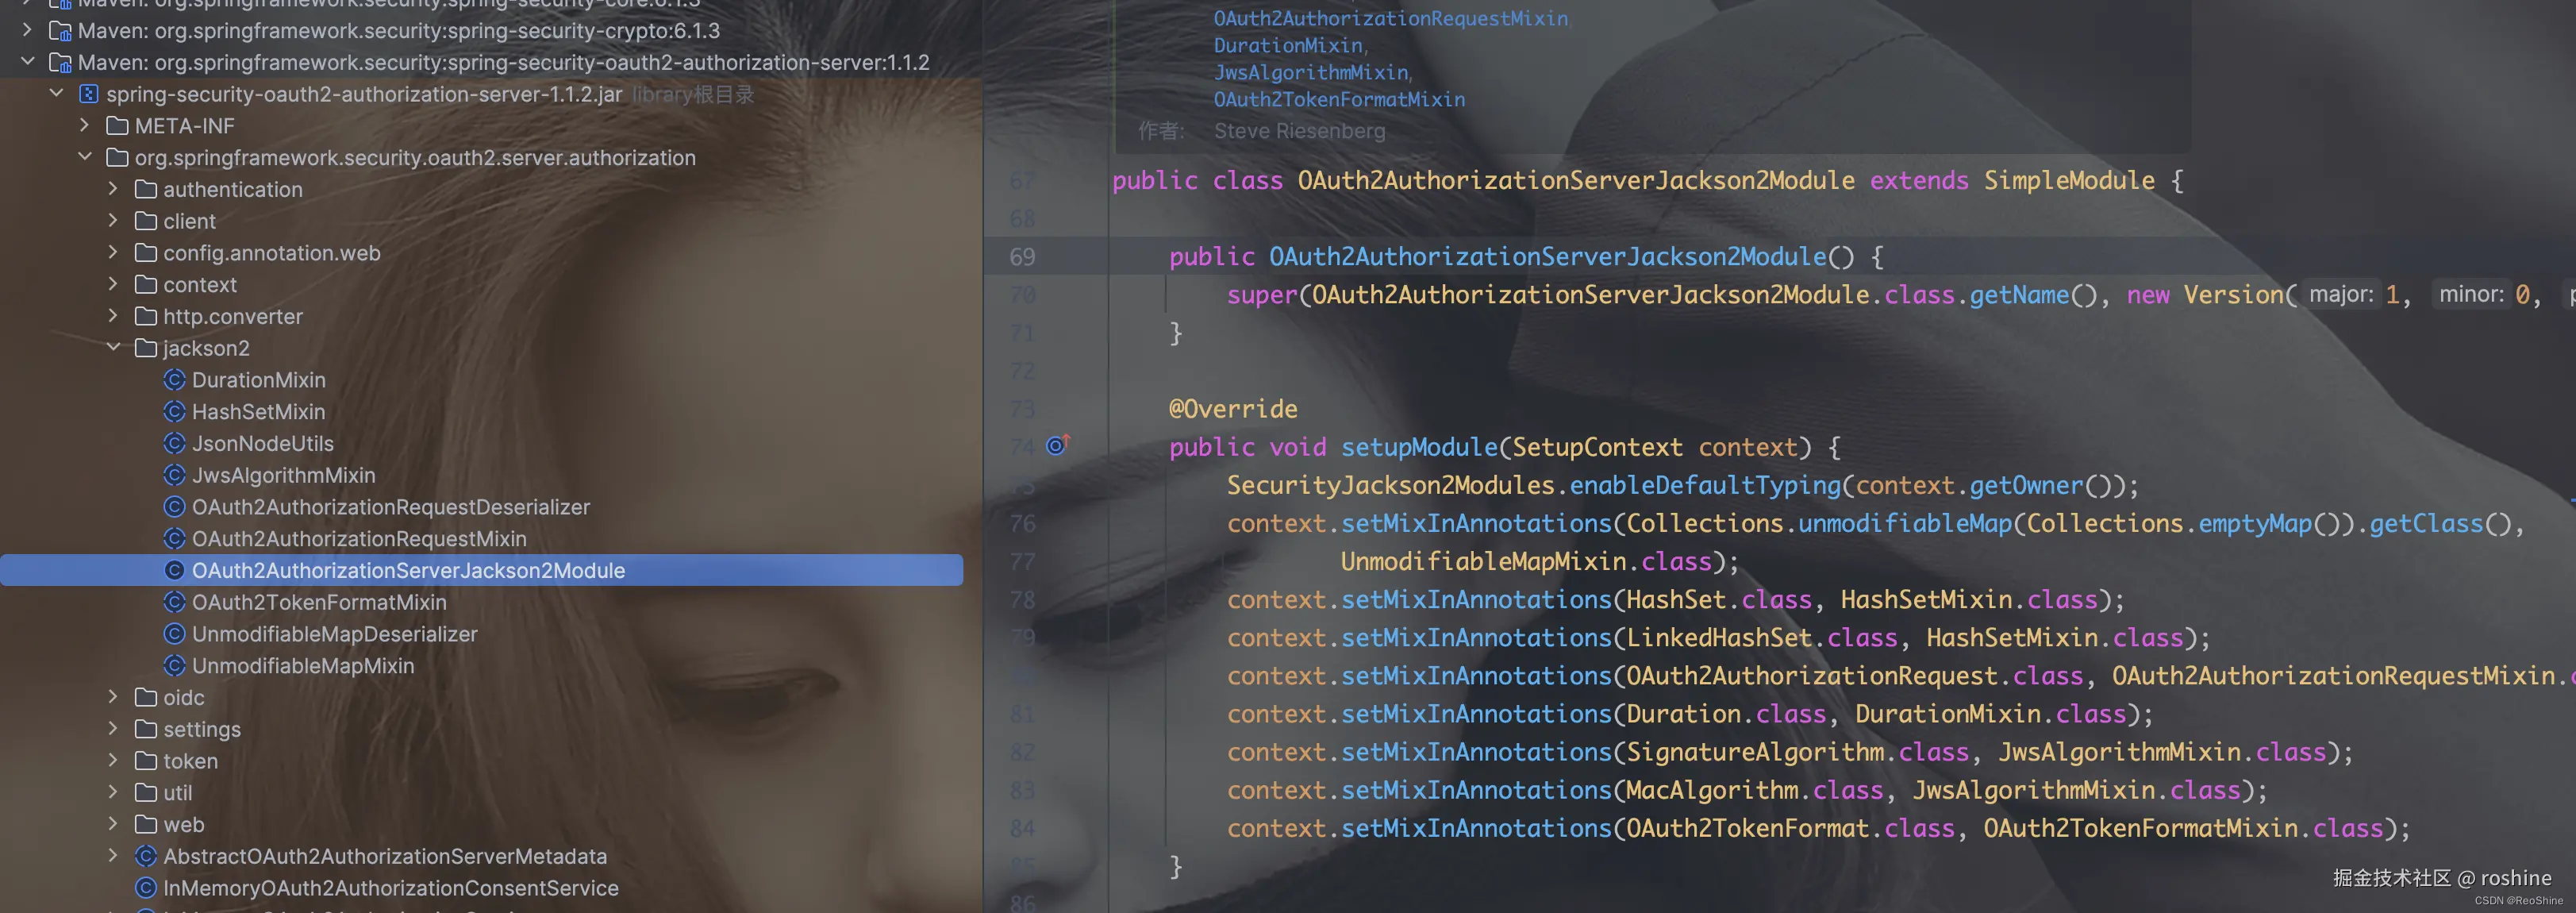Click line number 69 in gutter
The image size is (2576, 913).
[1022, 257]
